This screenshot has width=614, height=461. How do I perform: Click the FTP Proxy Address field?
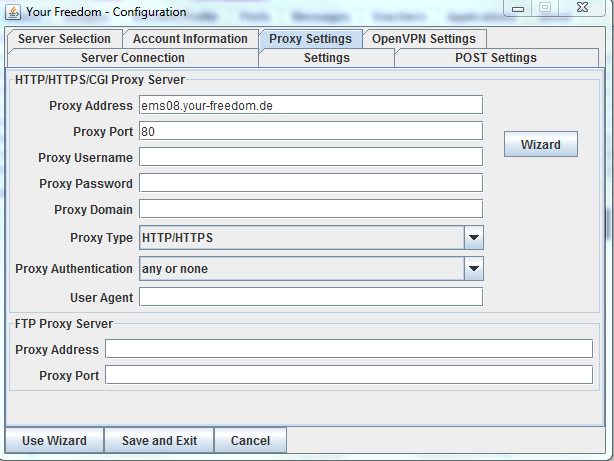pyautogui.click(x=349, y=349)
